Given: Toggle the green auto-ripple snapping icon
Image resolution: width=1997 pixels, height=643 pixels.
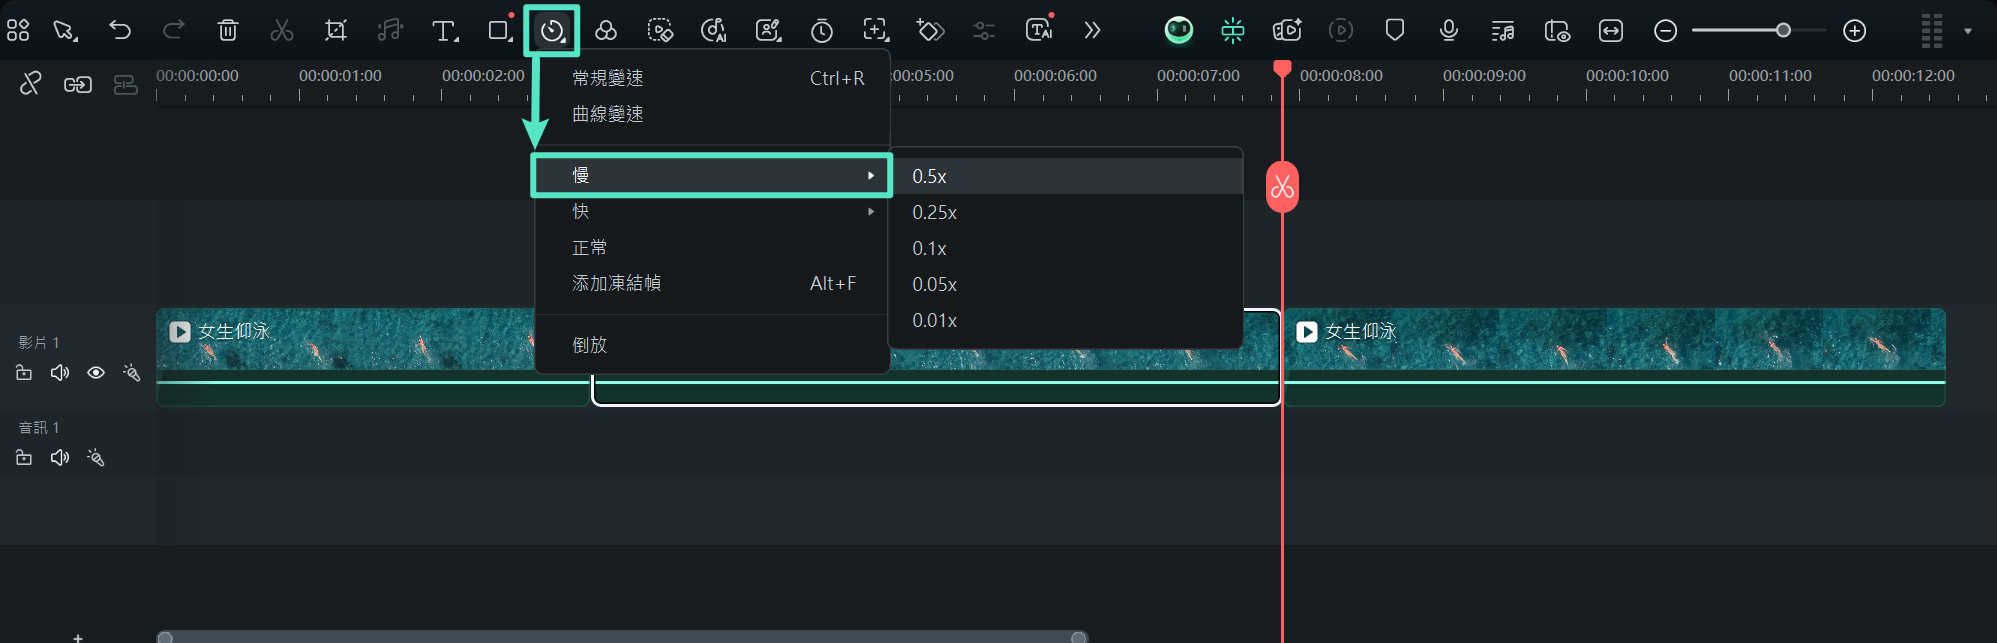Looking at the screenshot, I should [x=1233, y=30].
